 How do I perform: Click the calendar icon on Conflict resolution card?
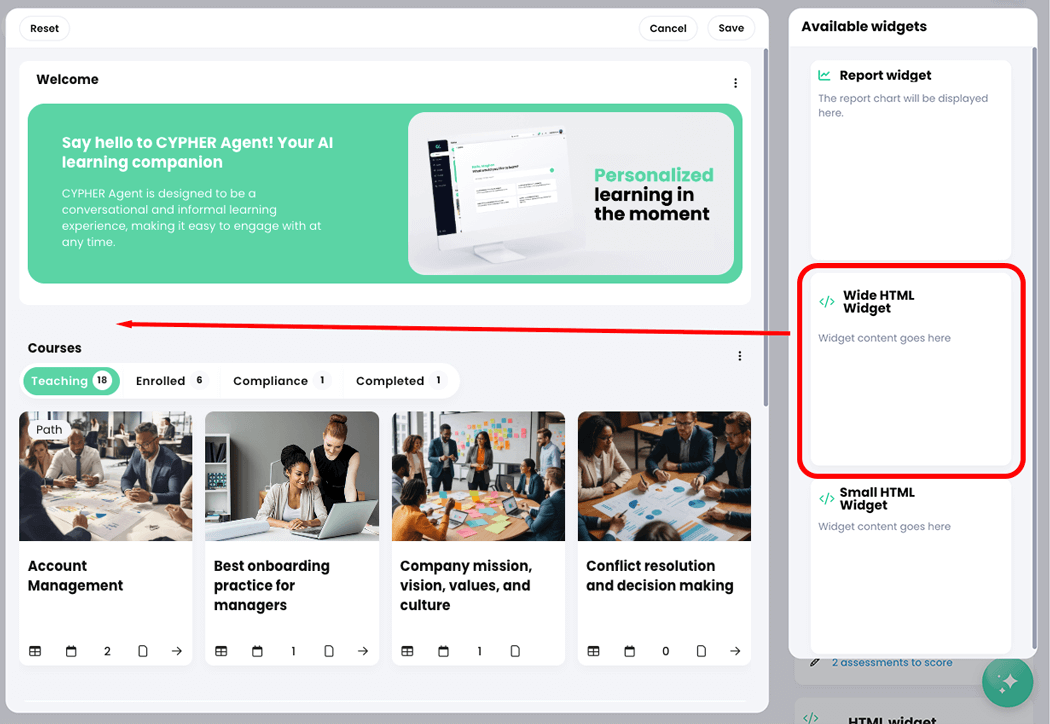tap(629, 651)
